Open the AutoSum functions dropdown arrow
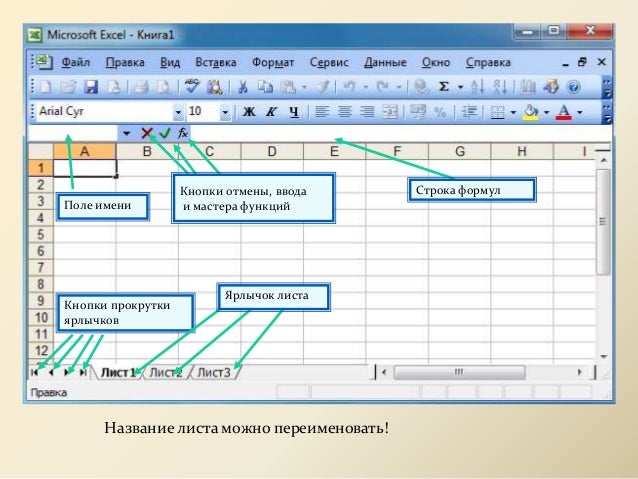The width and height of the screenshot is (638, 479). tap(461, 87)
